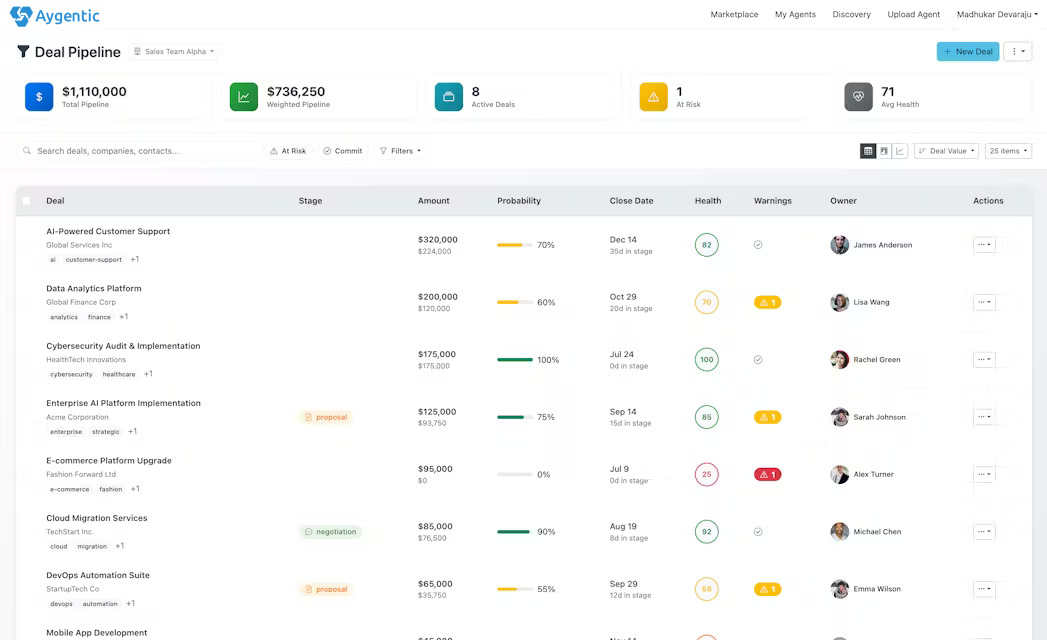This screenshot has height=640, width=1047.
Task: Open warning badge for DevOps Automation Suite
Action: (x=767, y=589)
